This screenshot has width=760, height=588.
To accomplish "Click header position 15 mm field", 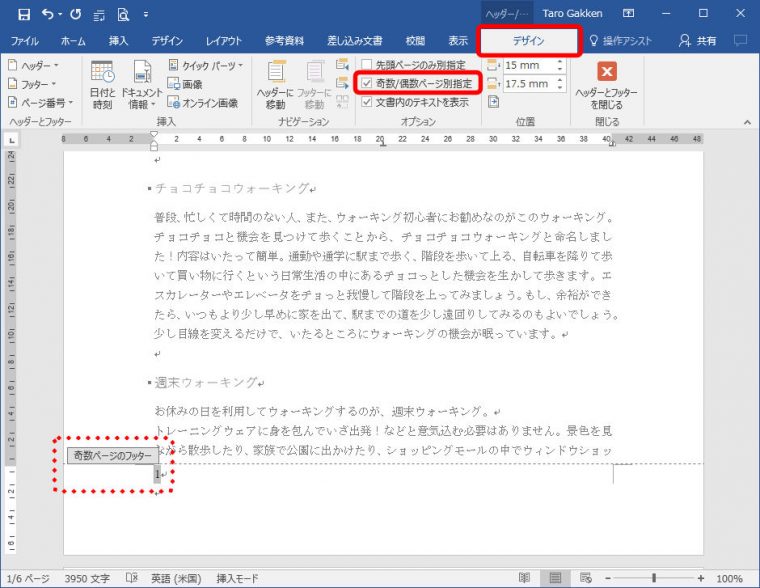I will (x=528, y=65).
